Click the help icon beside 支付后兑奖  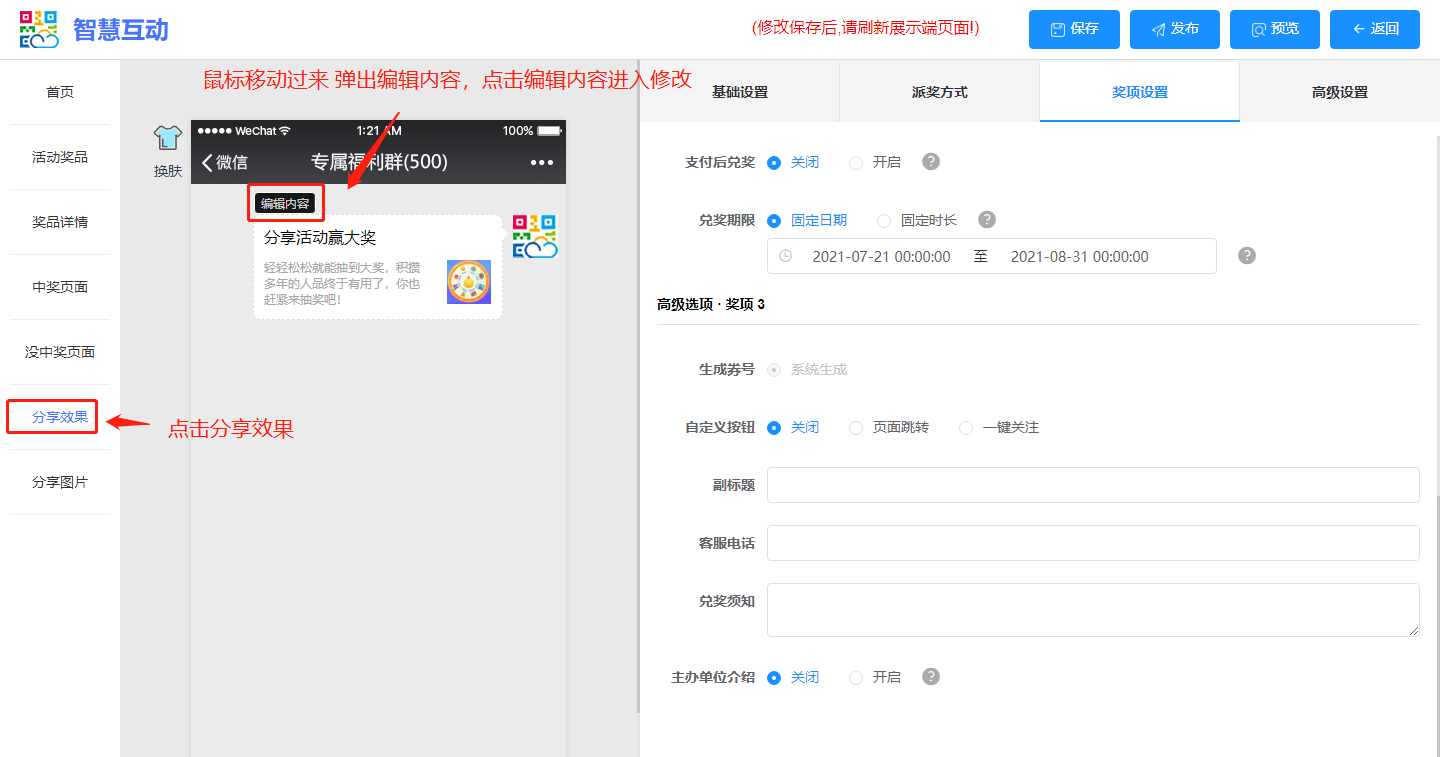[931, 162]
